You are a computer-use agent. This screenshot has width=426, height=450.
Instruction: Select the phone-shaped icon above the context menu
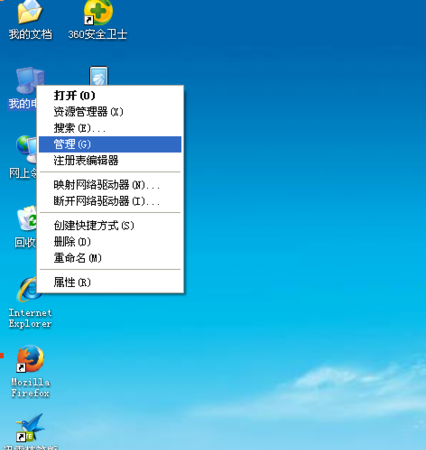(99, 76)
